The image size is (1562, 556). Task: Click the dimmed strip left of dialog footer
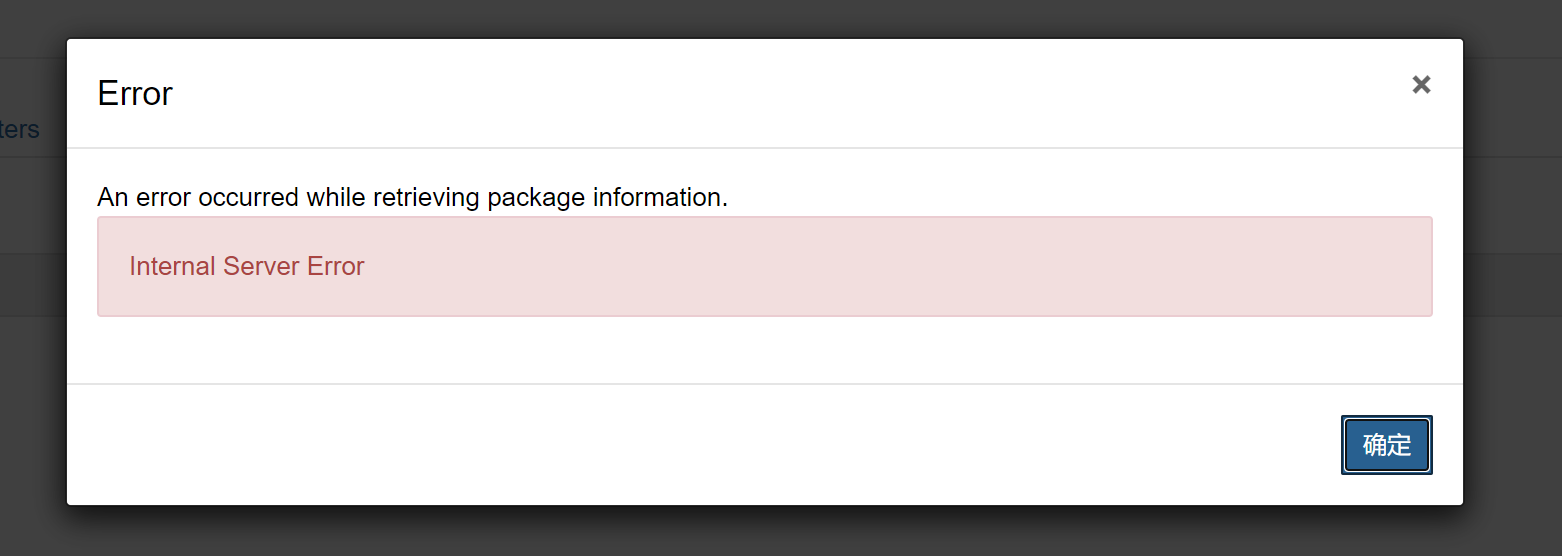[32, 445]
